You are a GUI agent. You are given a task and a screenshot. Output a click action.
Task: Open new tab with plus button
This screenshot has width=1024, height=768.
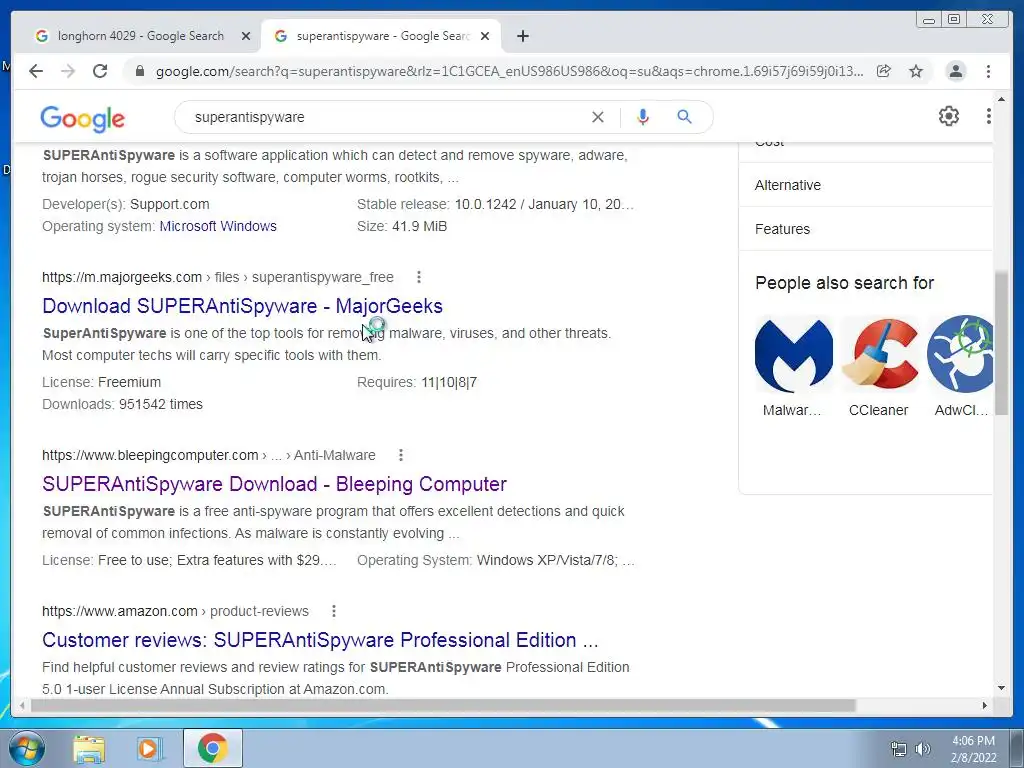point(522,36)
